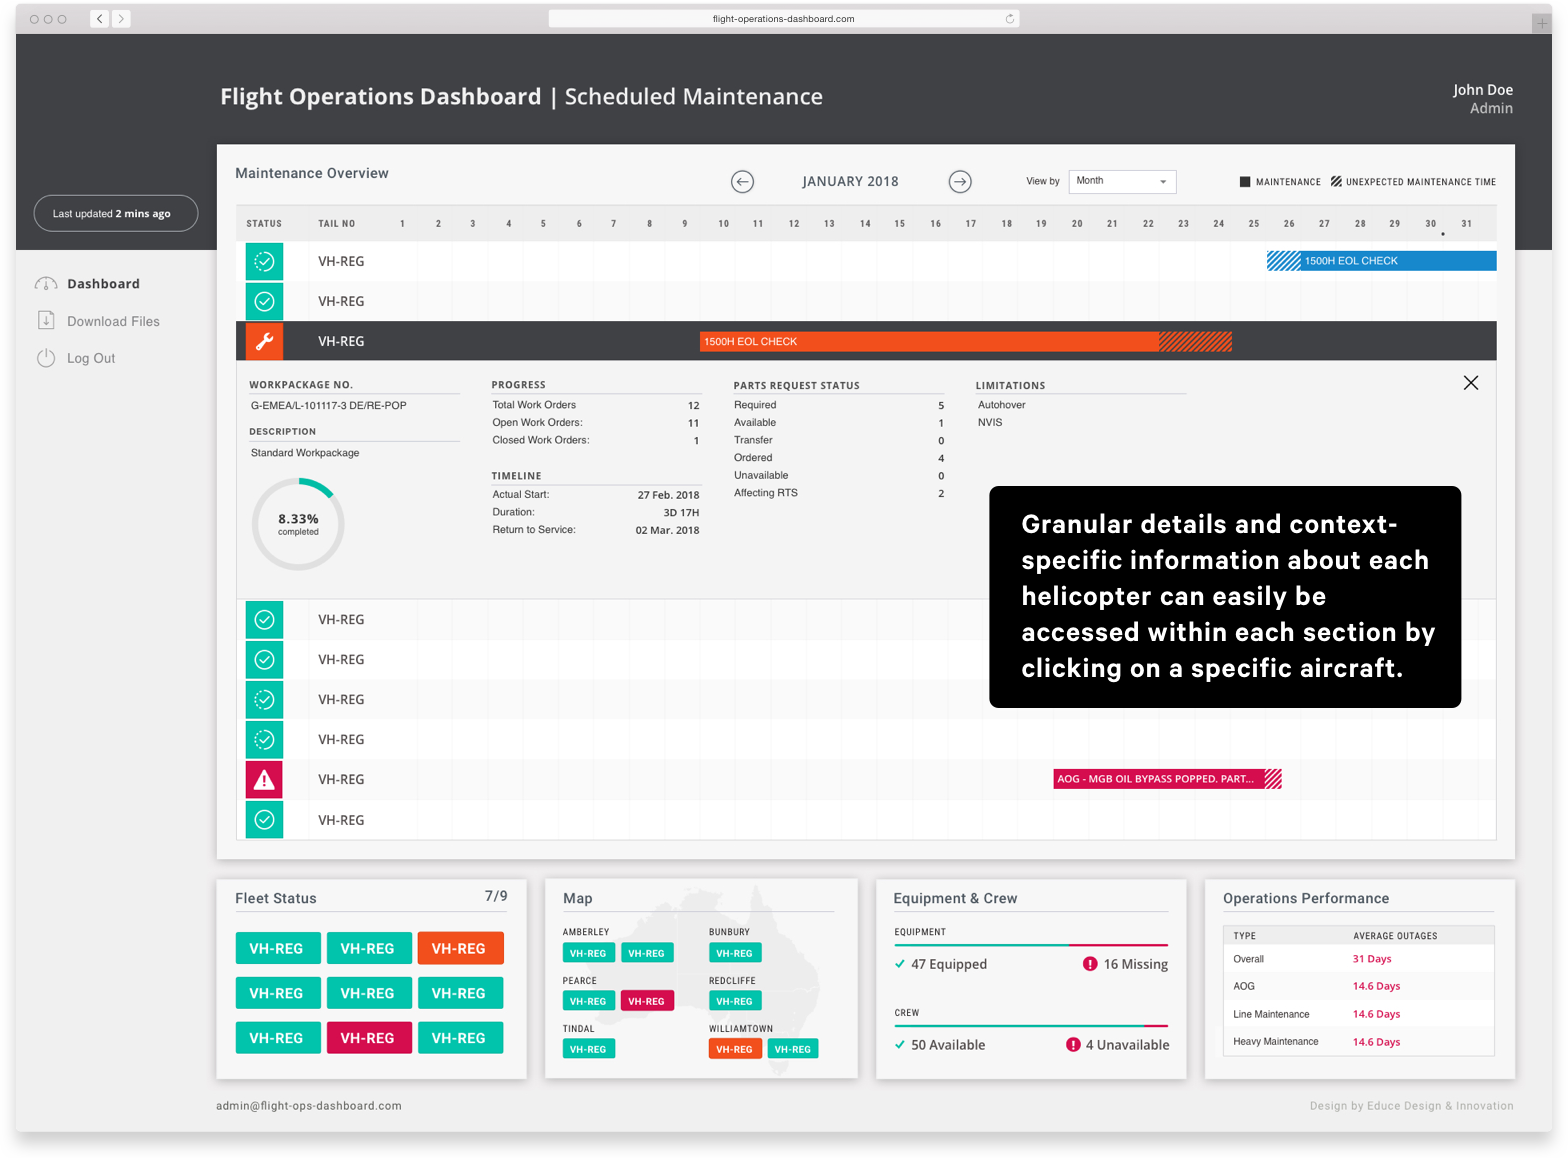Click the previous month arrow icon
The width and height of the screenshot is (1568, 1158).
pyautogui.click(x=742, y=181)
